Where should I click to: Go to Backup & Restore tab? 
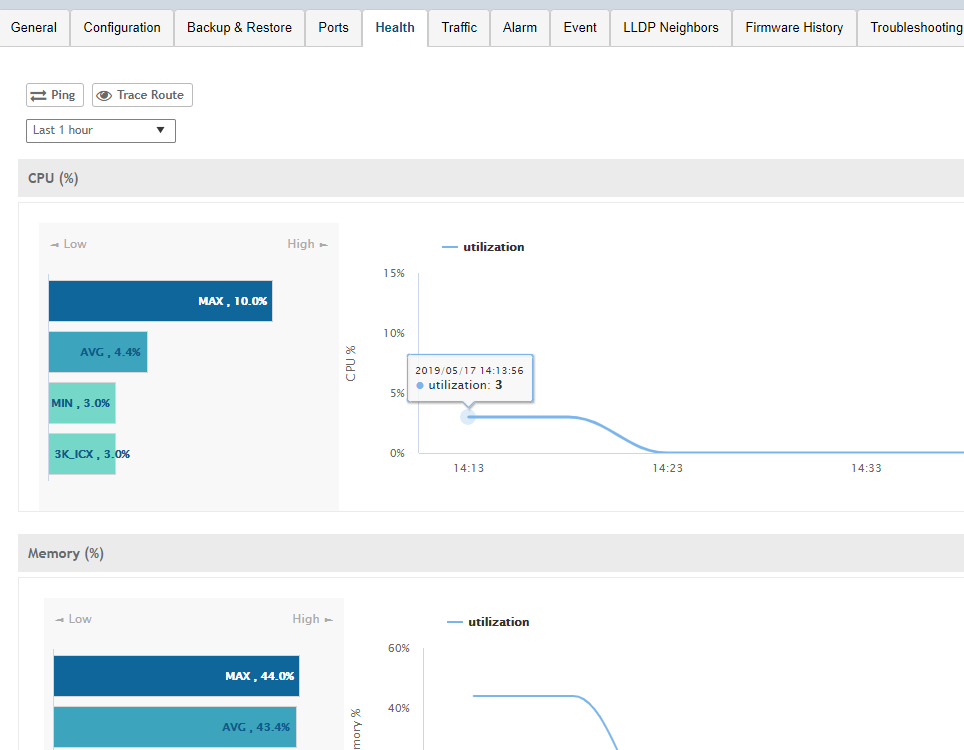click(239, 27)
